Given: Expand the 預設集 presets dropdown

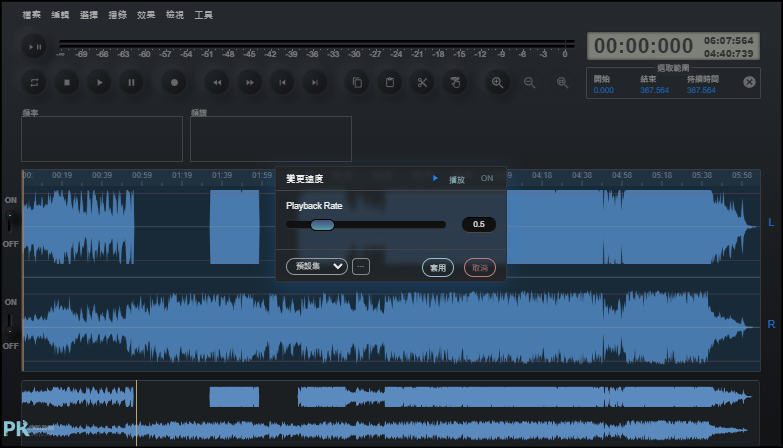Looking at the screenshot, I should (317, 266).
